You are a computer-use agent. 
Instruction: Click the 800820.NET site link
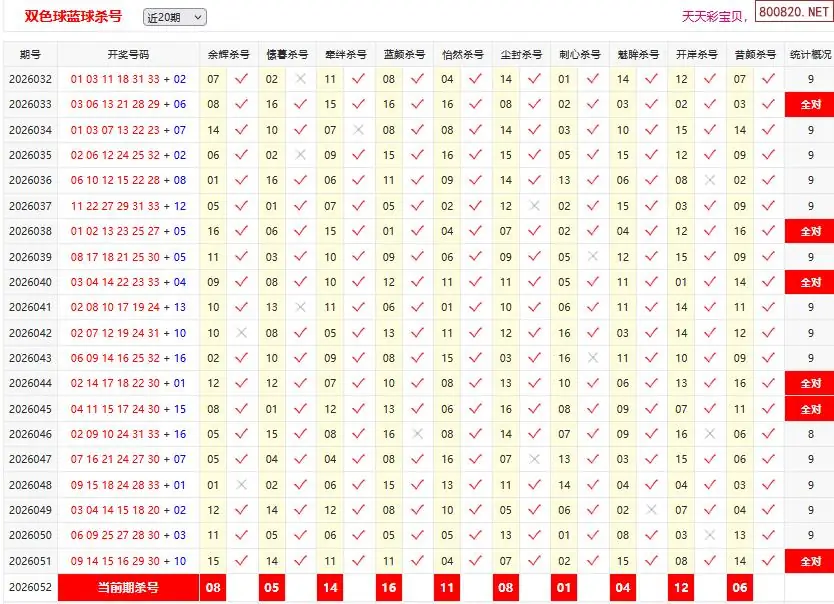pyautogui.click(x=794, y=12)
